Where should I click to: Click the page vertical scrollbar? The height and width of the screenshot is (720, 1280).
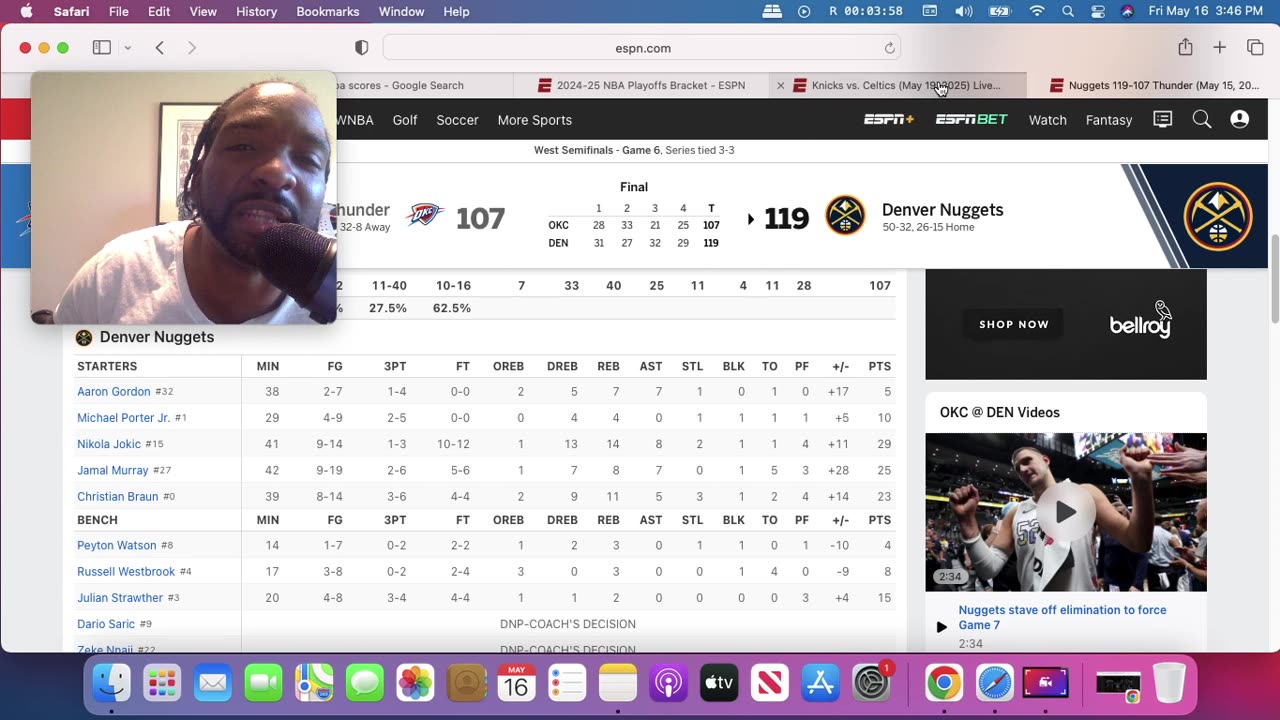(x=1274, y=280)
